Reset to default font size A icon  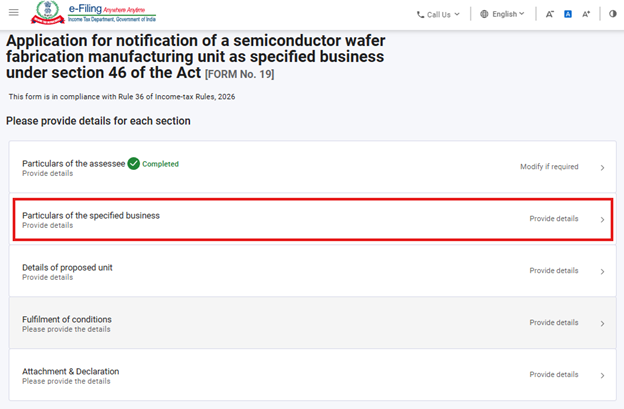tap(568, 14)
